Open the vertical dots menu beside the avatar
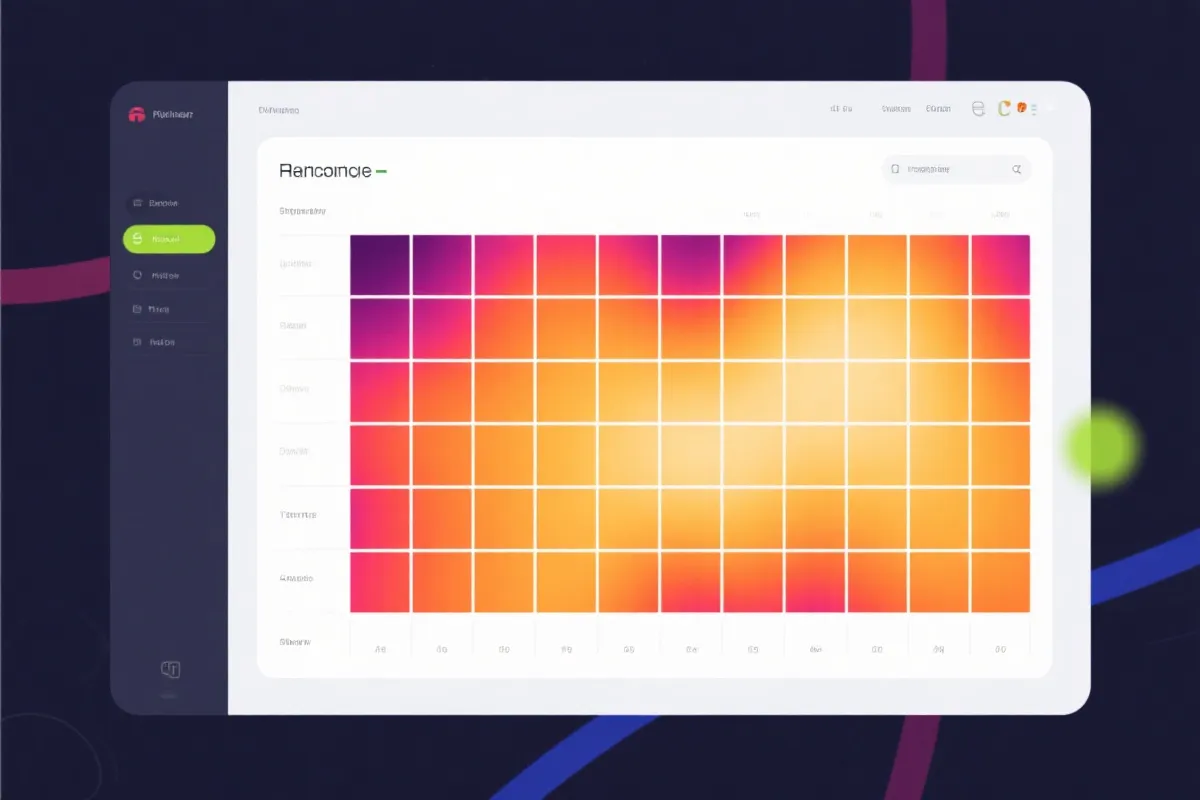This screenshot has height=800, width=1200. [x=1036, y=109]
